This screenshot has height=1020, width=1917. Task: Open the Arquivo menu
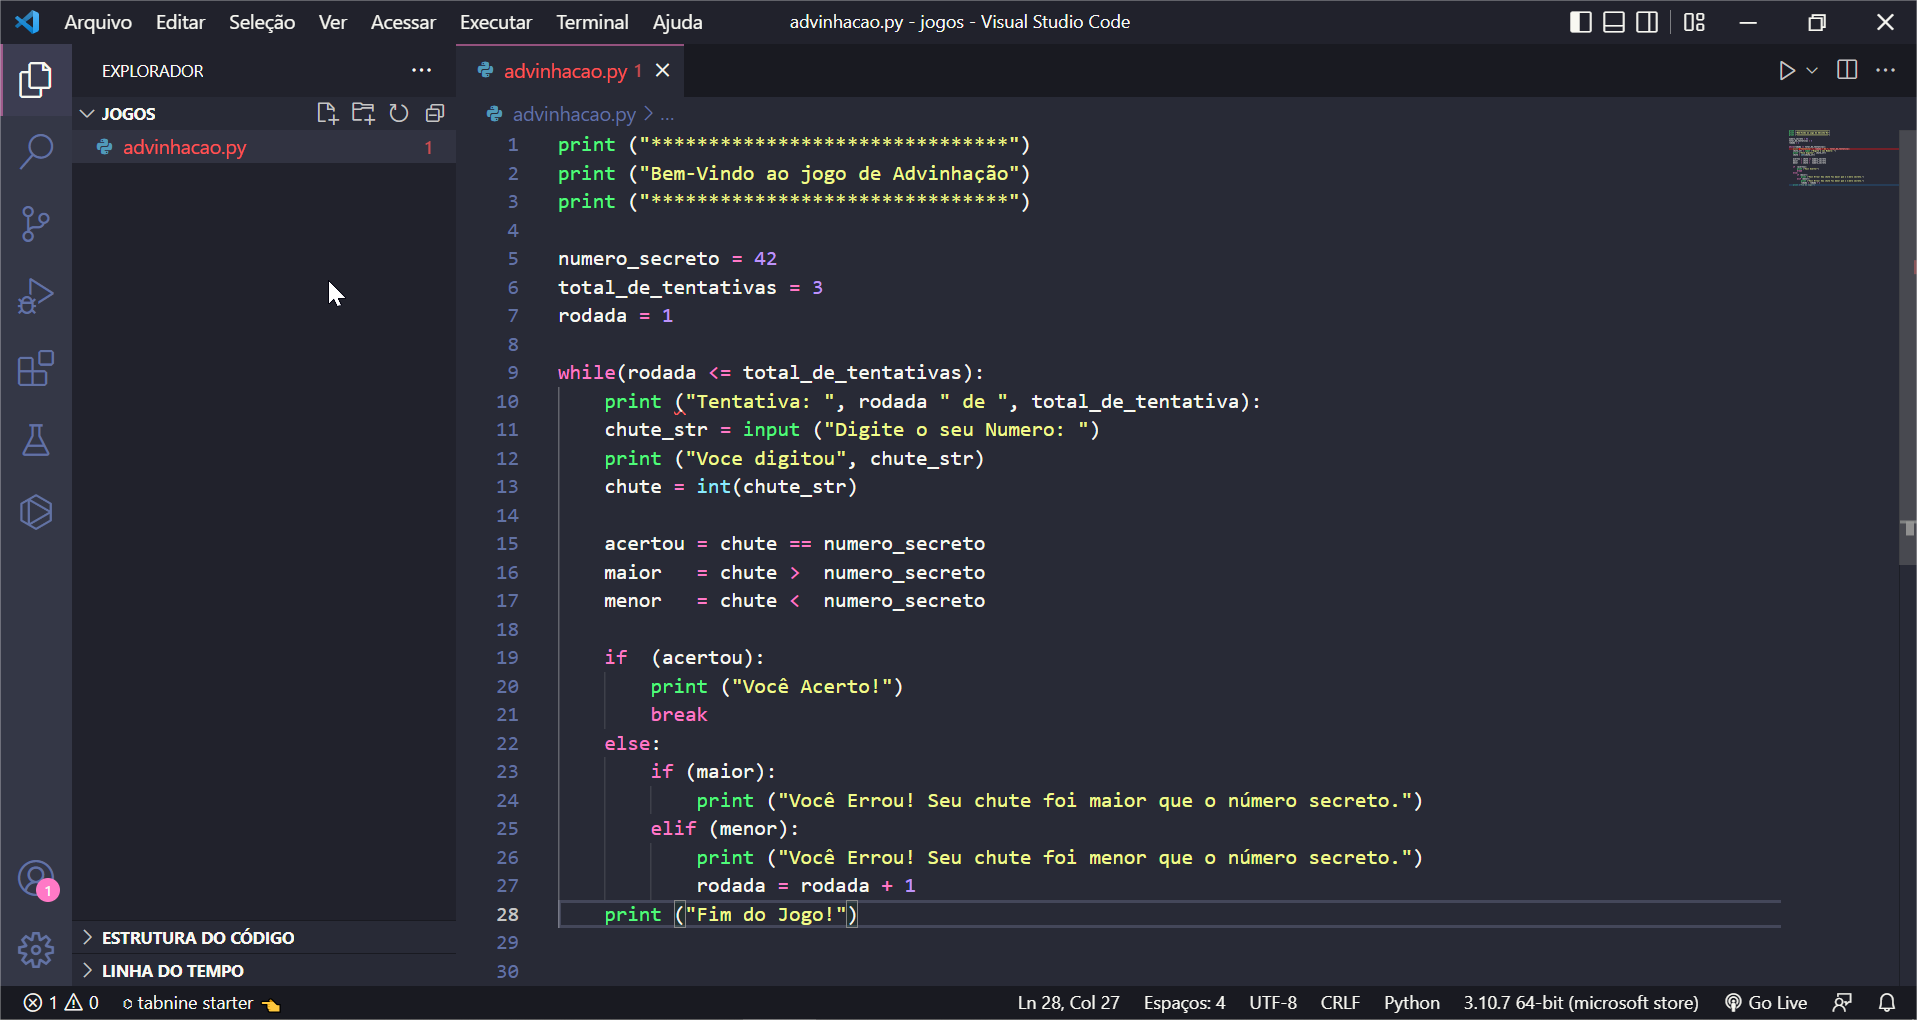[x=98, y=22]
